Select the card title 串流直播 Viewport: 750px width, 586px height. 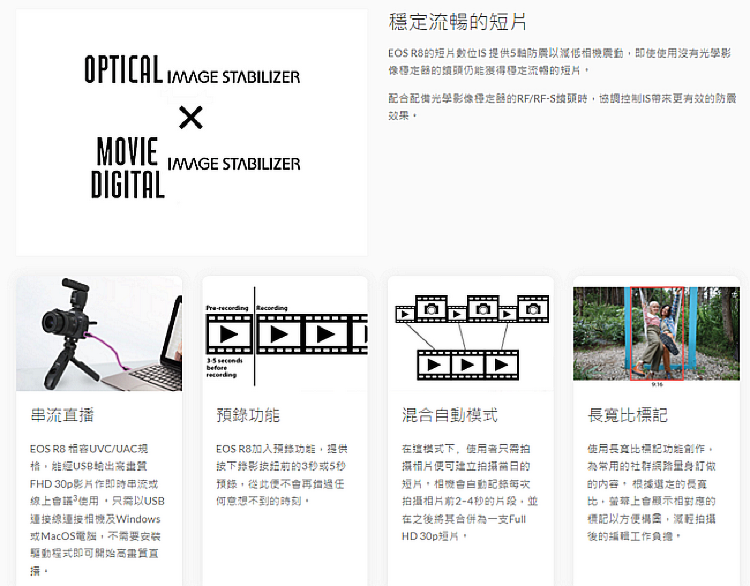pyautogui.click(x=62, y=415)
